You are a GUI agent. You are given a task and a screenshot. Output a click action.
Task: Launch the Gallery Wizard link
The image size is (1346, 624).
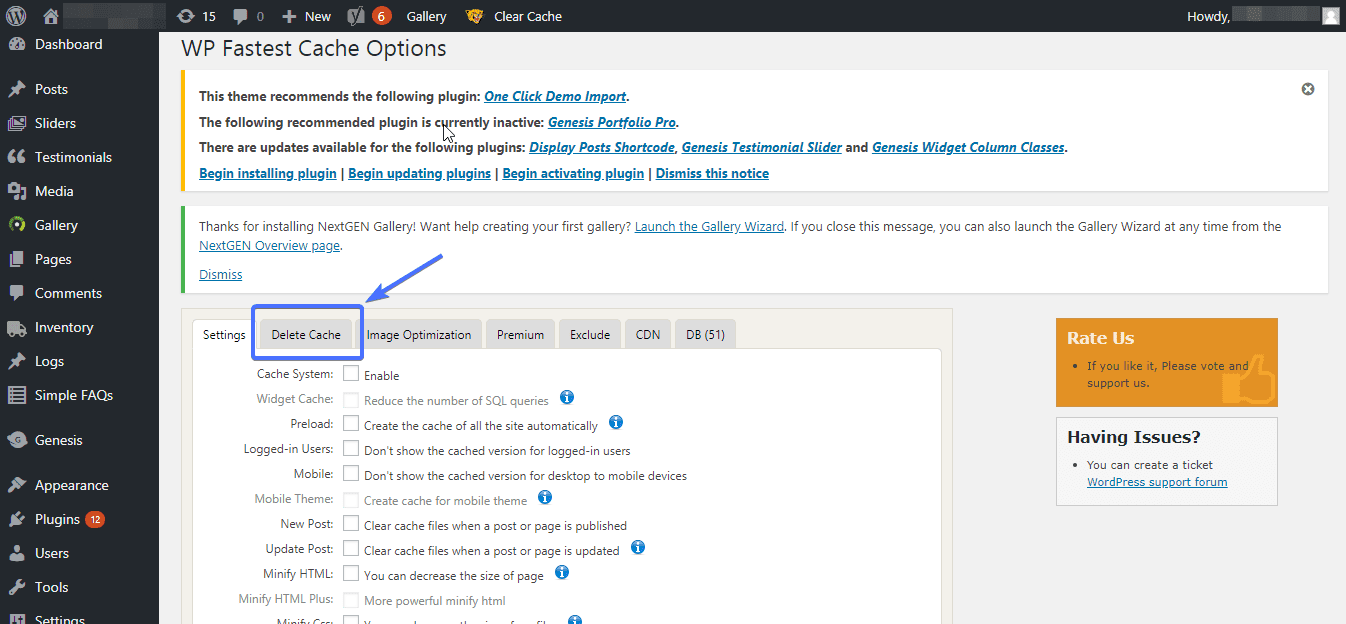click(709, 227)
